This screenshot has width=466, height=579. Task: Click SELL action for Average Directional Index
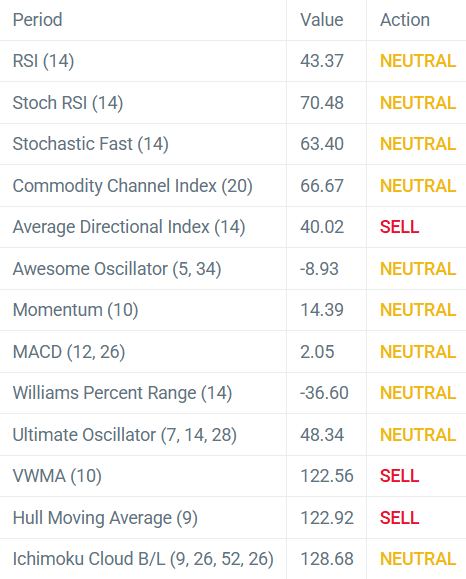(400, 227)
